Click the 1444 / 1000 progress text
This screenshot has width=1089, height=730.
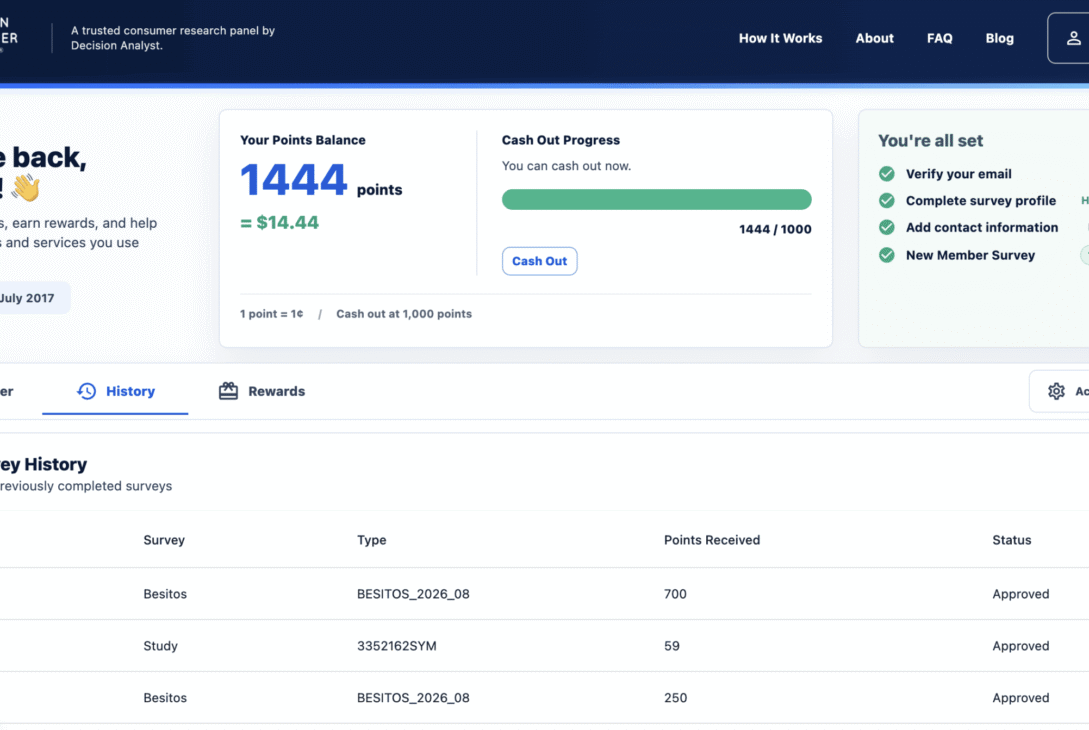(775, 229)
